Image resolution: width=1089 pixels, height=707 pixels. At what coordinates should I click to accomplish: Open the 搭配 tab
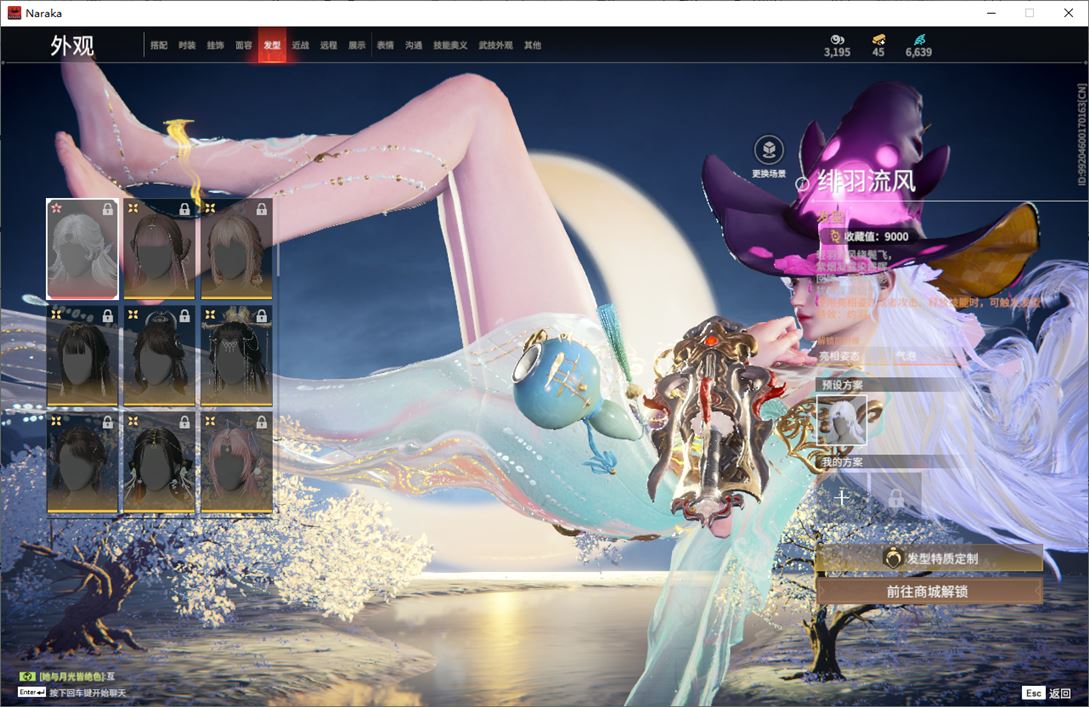pyautogui.click(x=159, y=45)
